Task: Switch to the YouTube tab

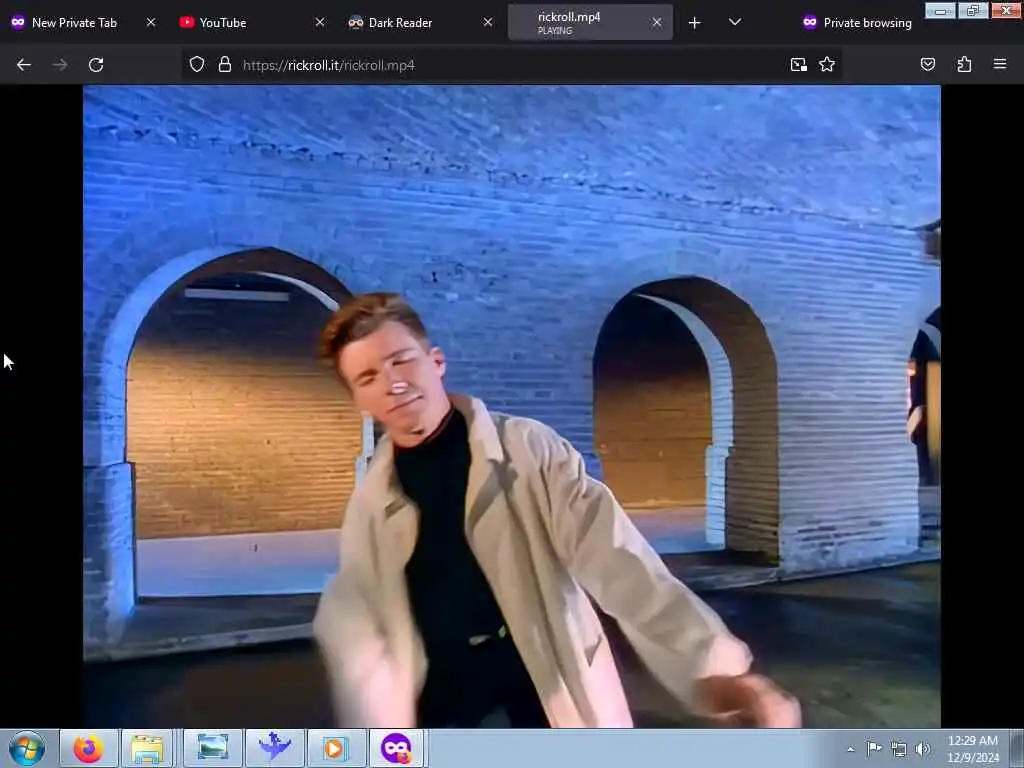Action: (x=252, y=22)
